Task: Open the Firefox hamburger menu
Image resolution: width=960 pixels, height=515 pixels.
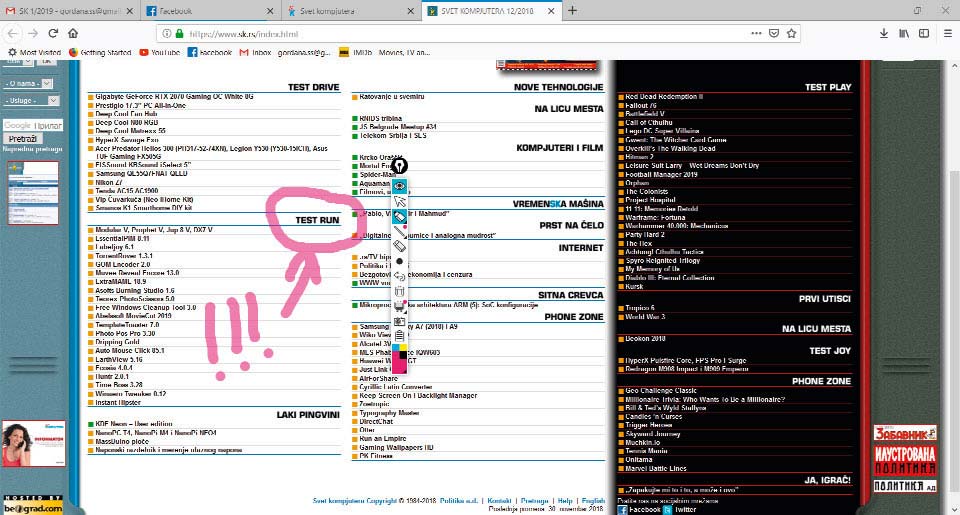Action: (x=947, y=33)
